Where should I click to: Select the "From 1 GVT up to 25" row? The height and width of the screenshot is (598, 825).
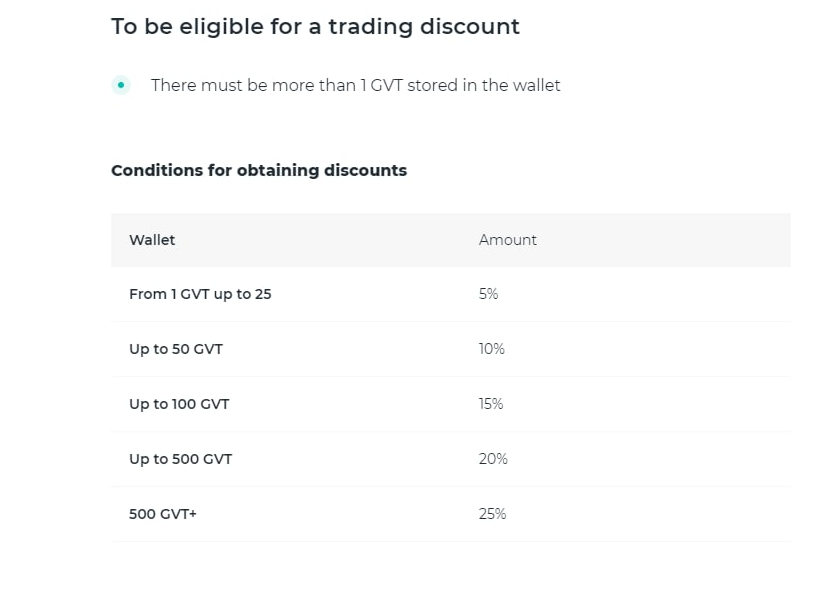tap(200, 294)
